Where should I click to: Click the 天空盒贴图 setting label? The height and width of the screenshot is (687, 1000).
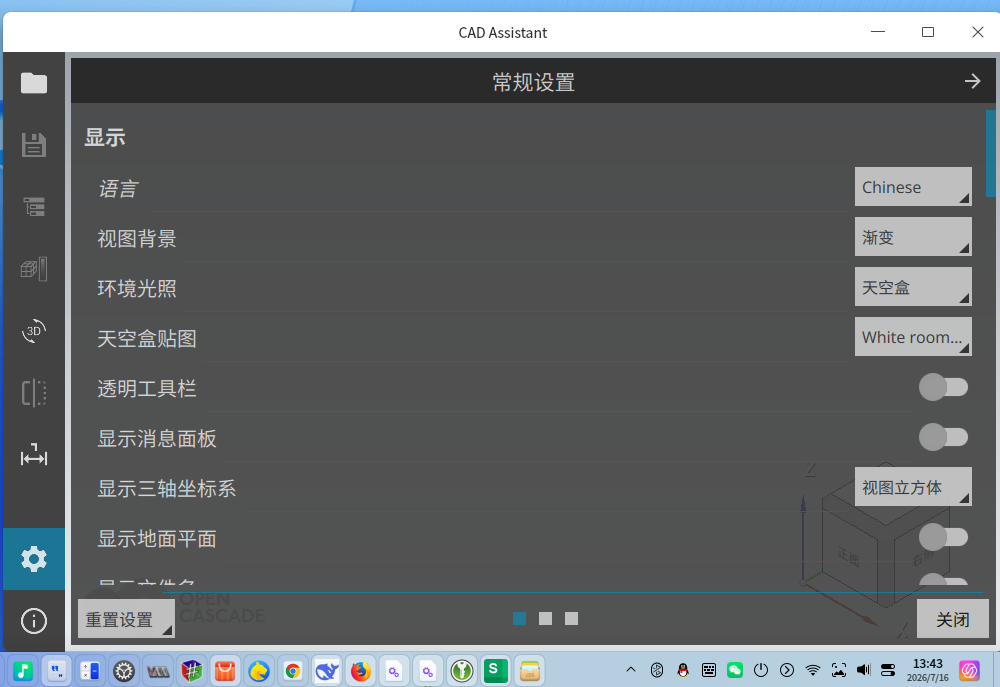pos(147,338)
